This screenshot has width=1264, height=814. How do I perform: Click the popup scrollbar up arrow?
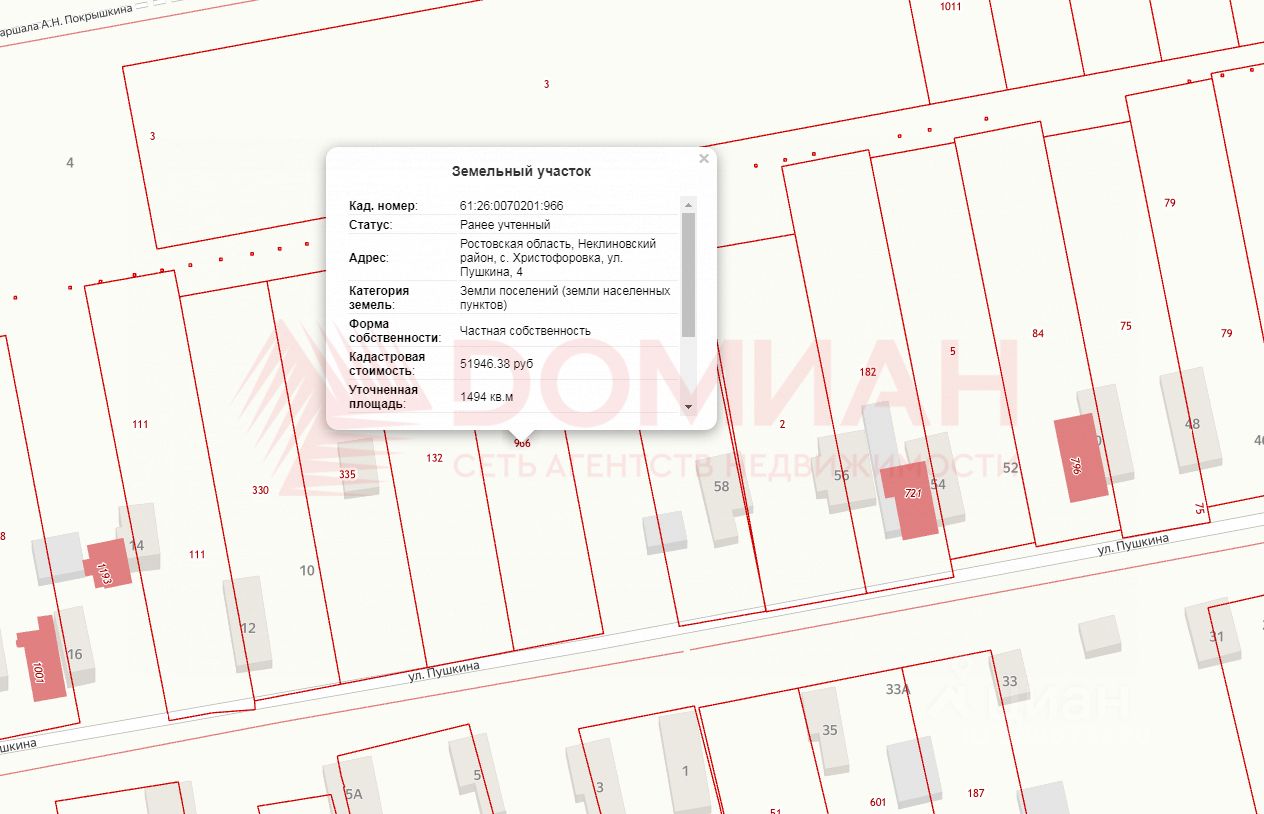(x=688, y=205)
